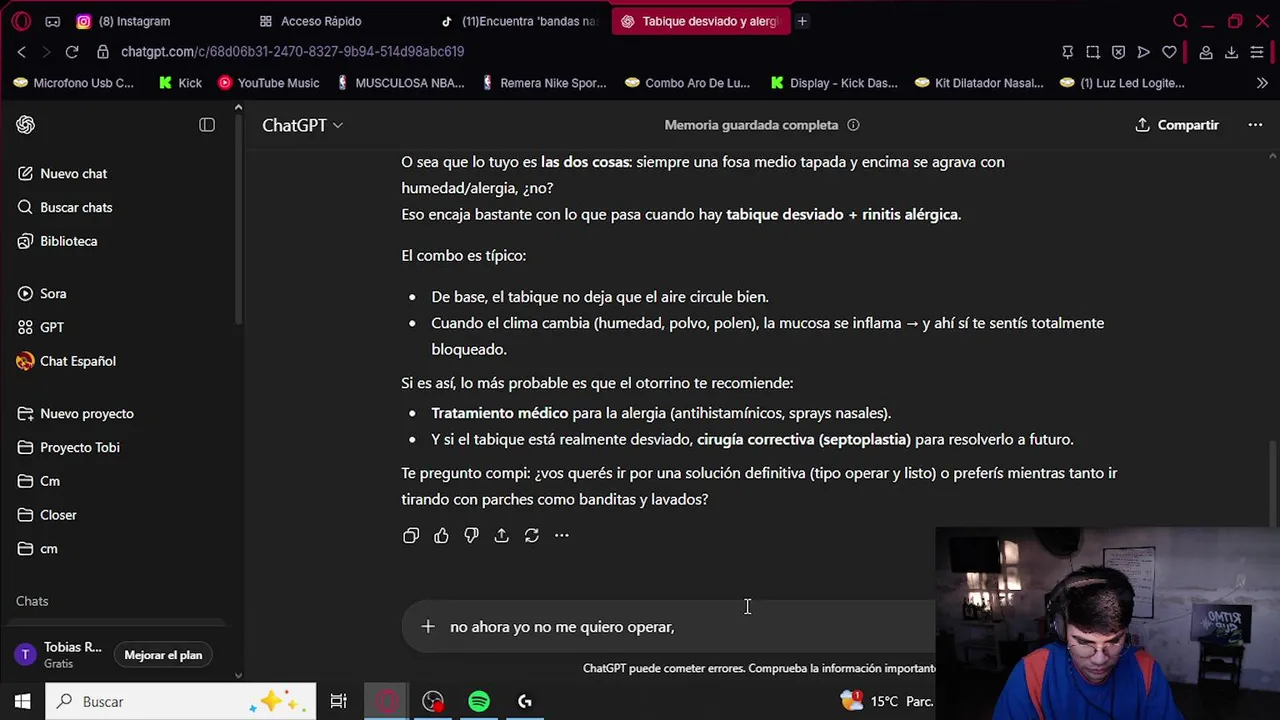Open Spotify from the taskbar
The height and width of the screenshot is (720, 1280).
479,702
